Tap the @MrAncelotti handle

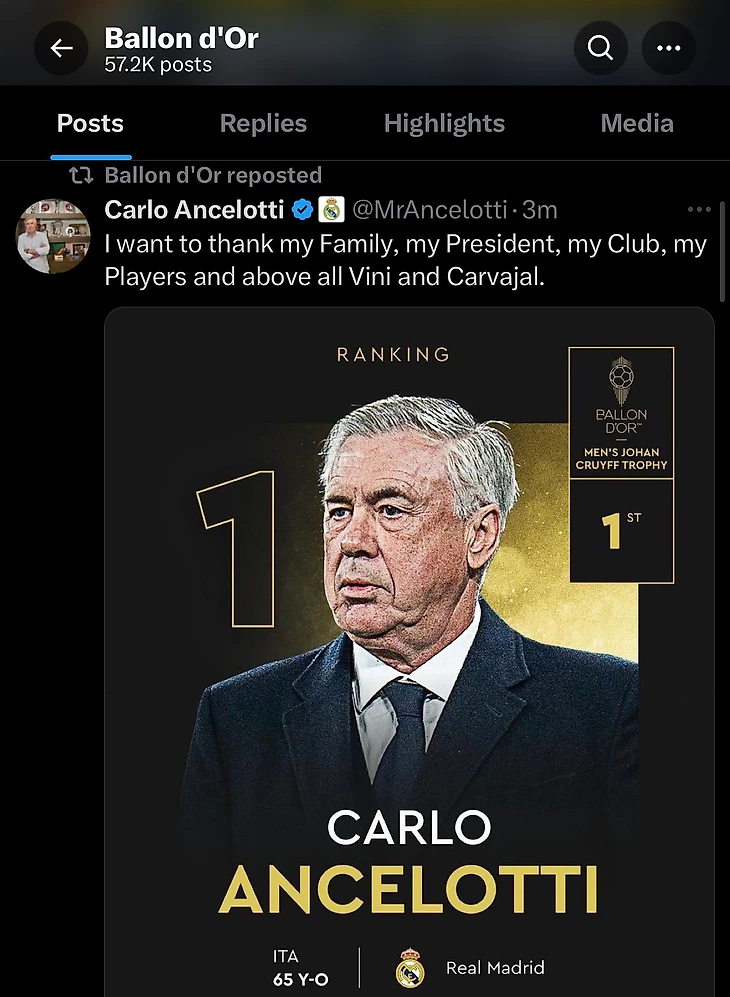[428, 210]
